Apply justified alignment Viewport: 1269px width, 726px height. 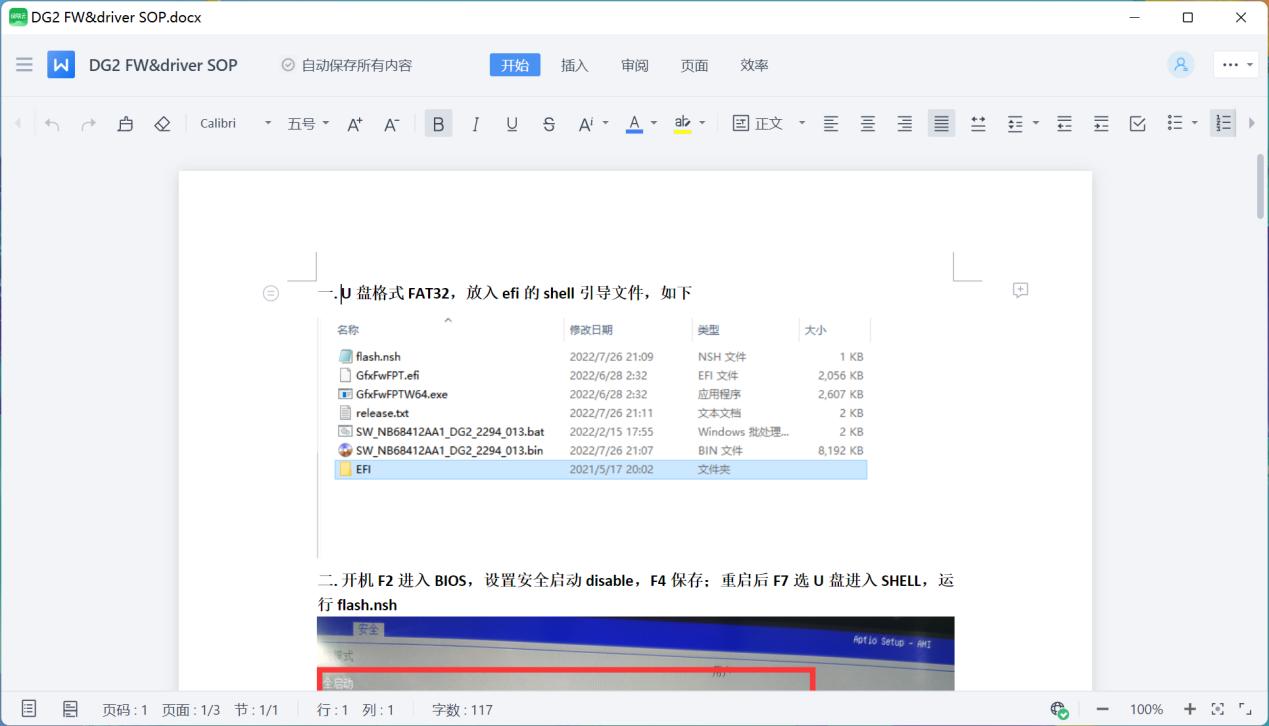click(940, 123)
